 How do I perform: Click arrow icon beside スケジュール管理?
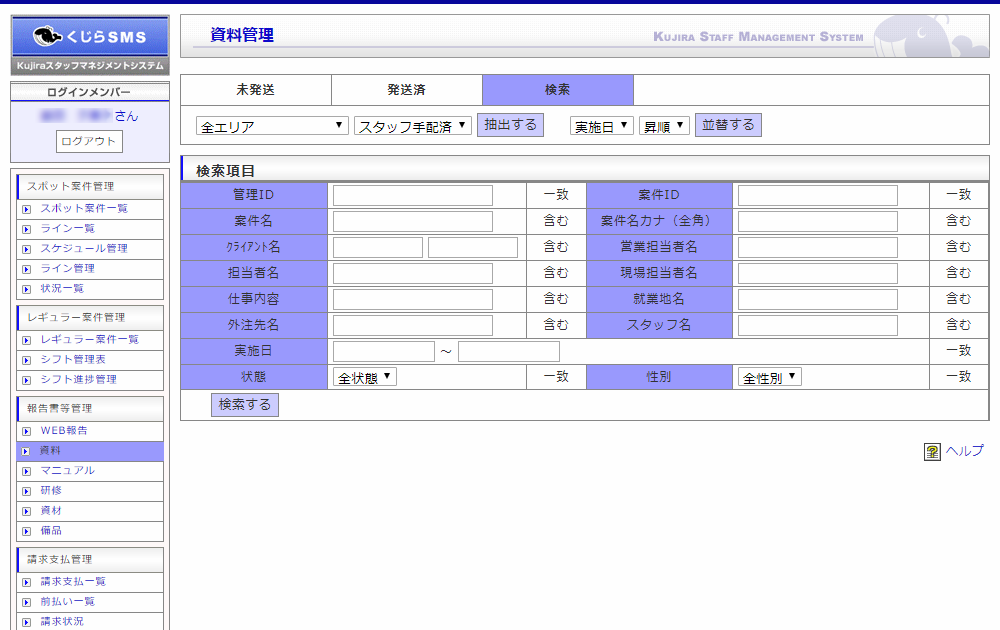point(27,249)
